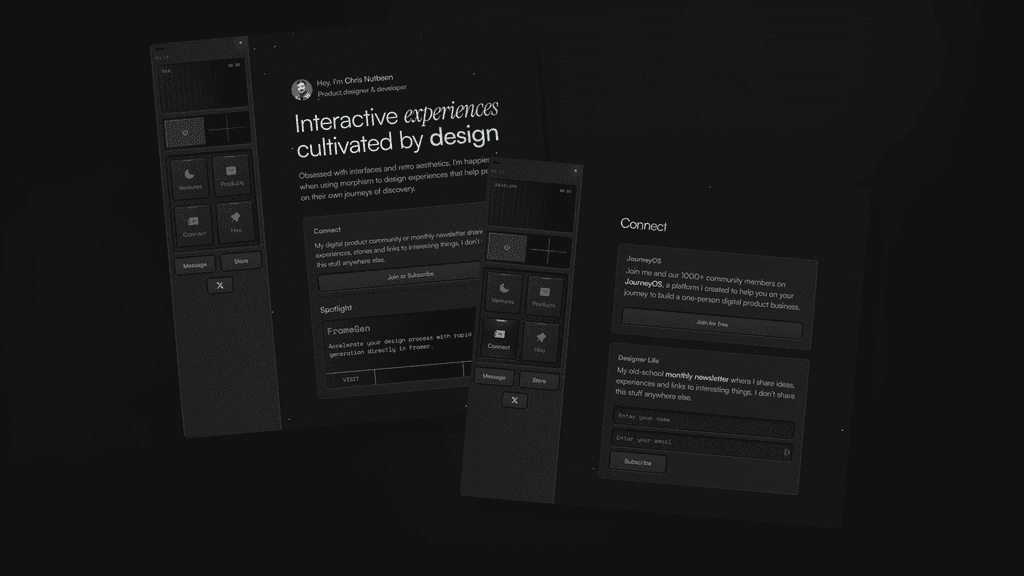Screen dimensions: 1024x576
Task: Click the Join or Subscribe button
Action: click(x=411, y=276)
